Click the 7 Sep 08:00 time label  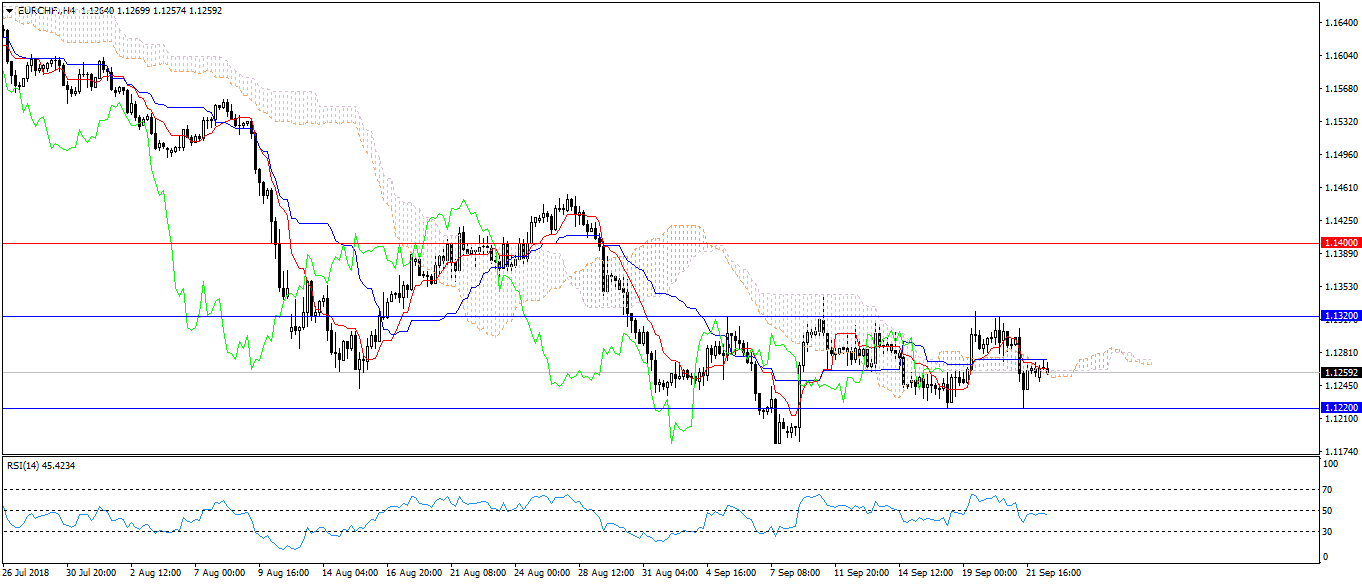795,574
